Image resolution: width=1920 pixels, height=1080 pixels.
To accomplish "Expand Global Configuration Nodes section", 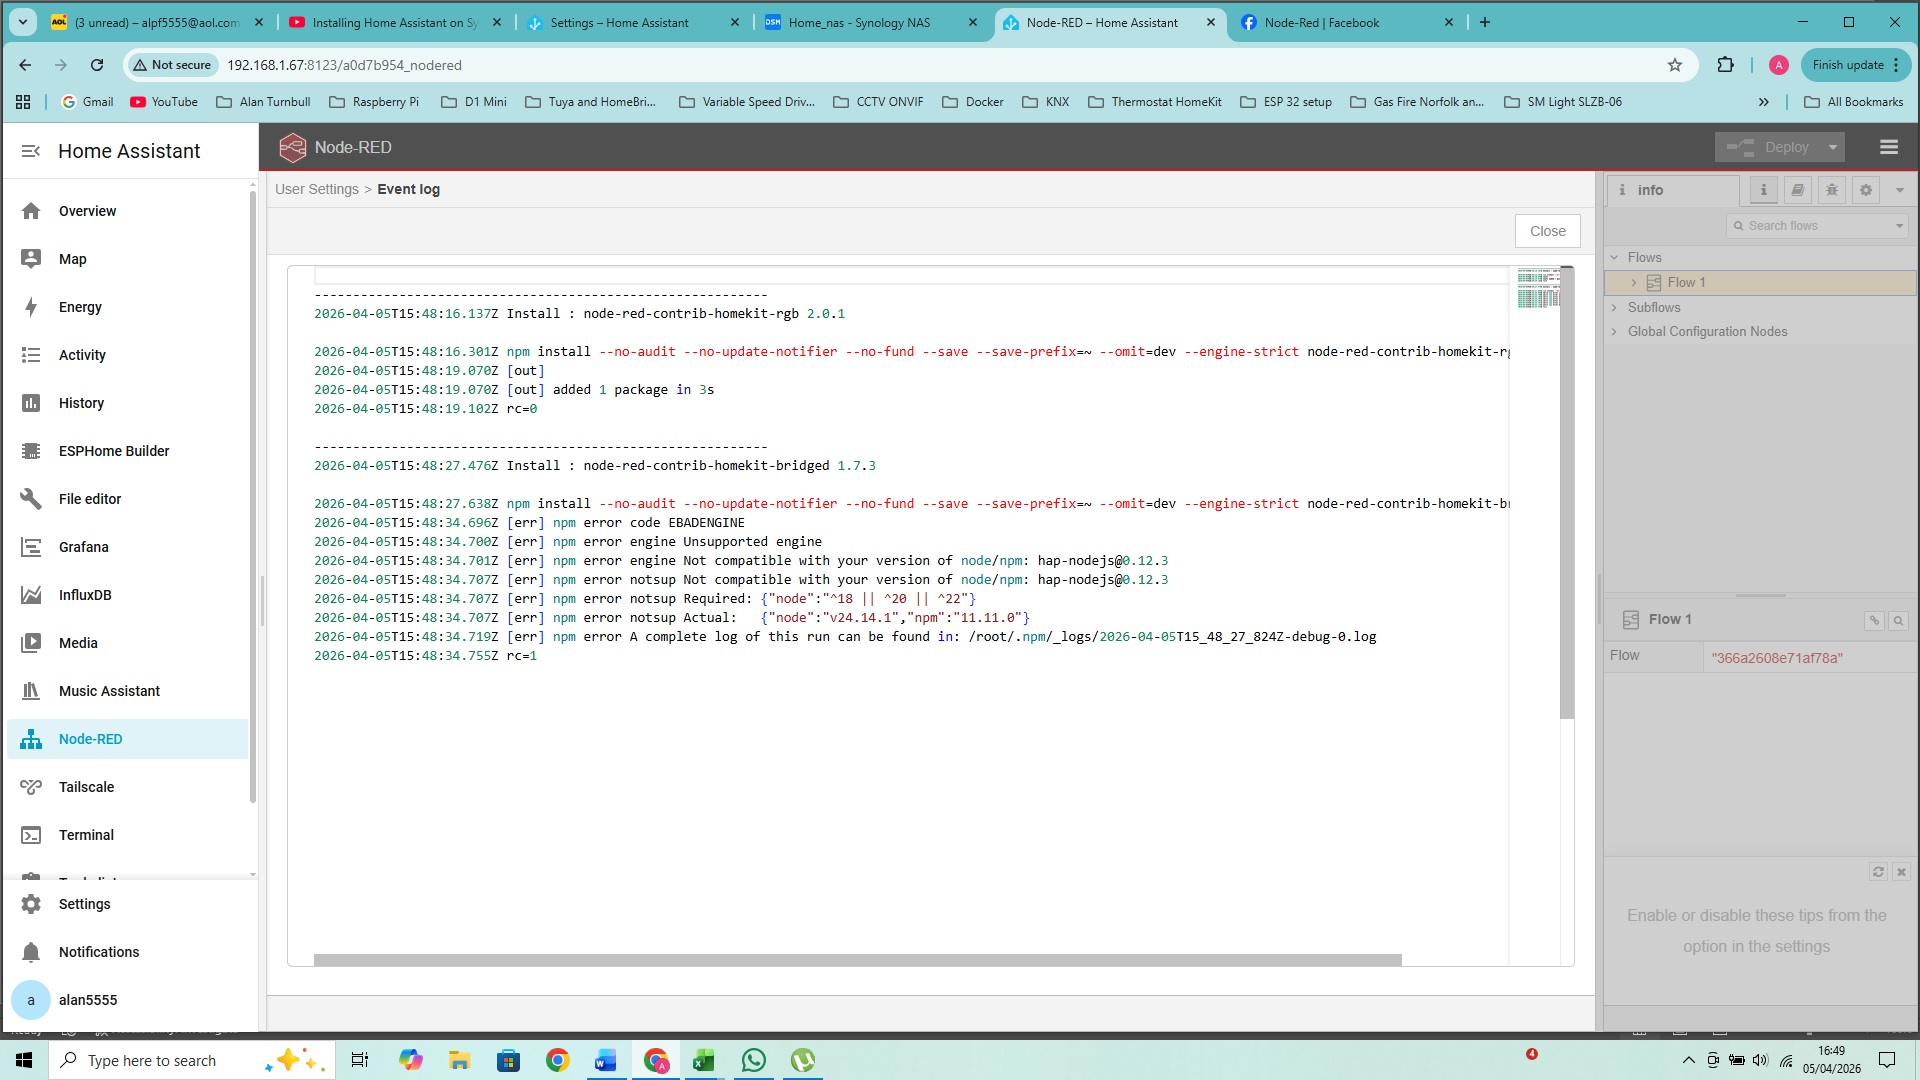I will coord(1614,332).
